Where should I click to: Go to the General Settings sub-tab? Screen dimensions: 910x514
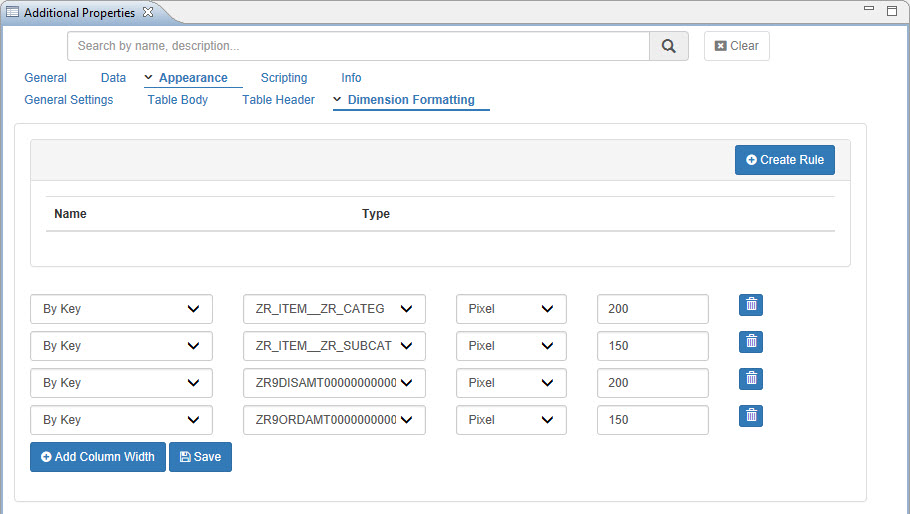point(69,100)
